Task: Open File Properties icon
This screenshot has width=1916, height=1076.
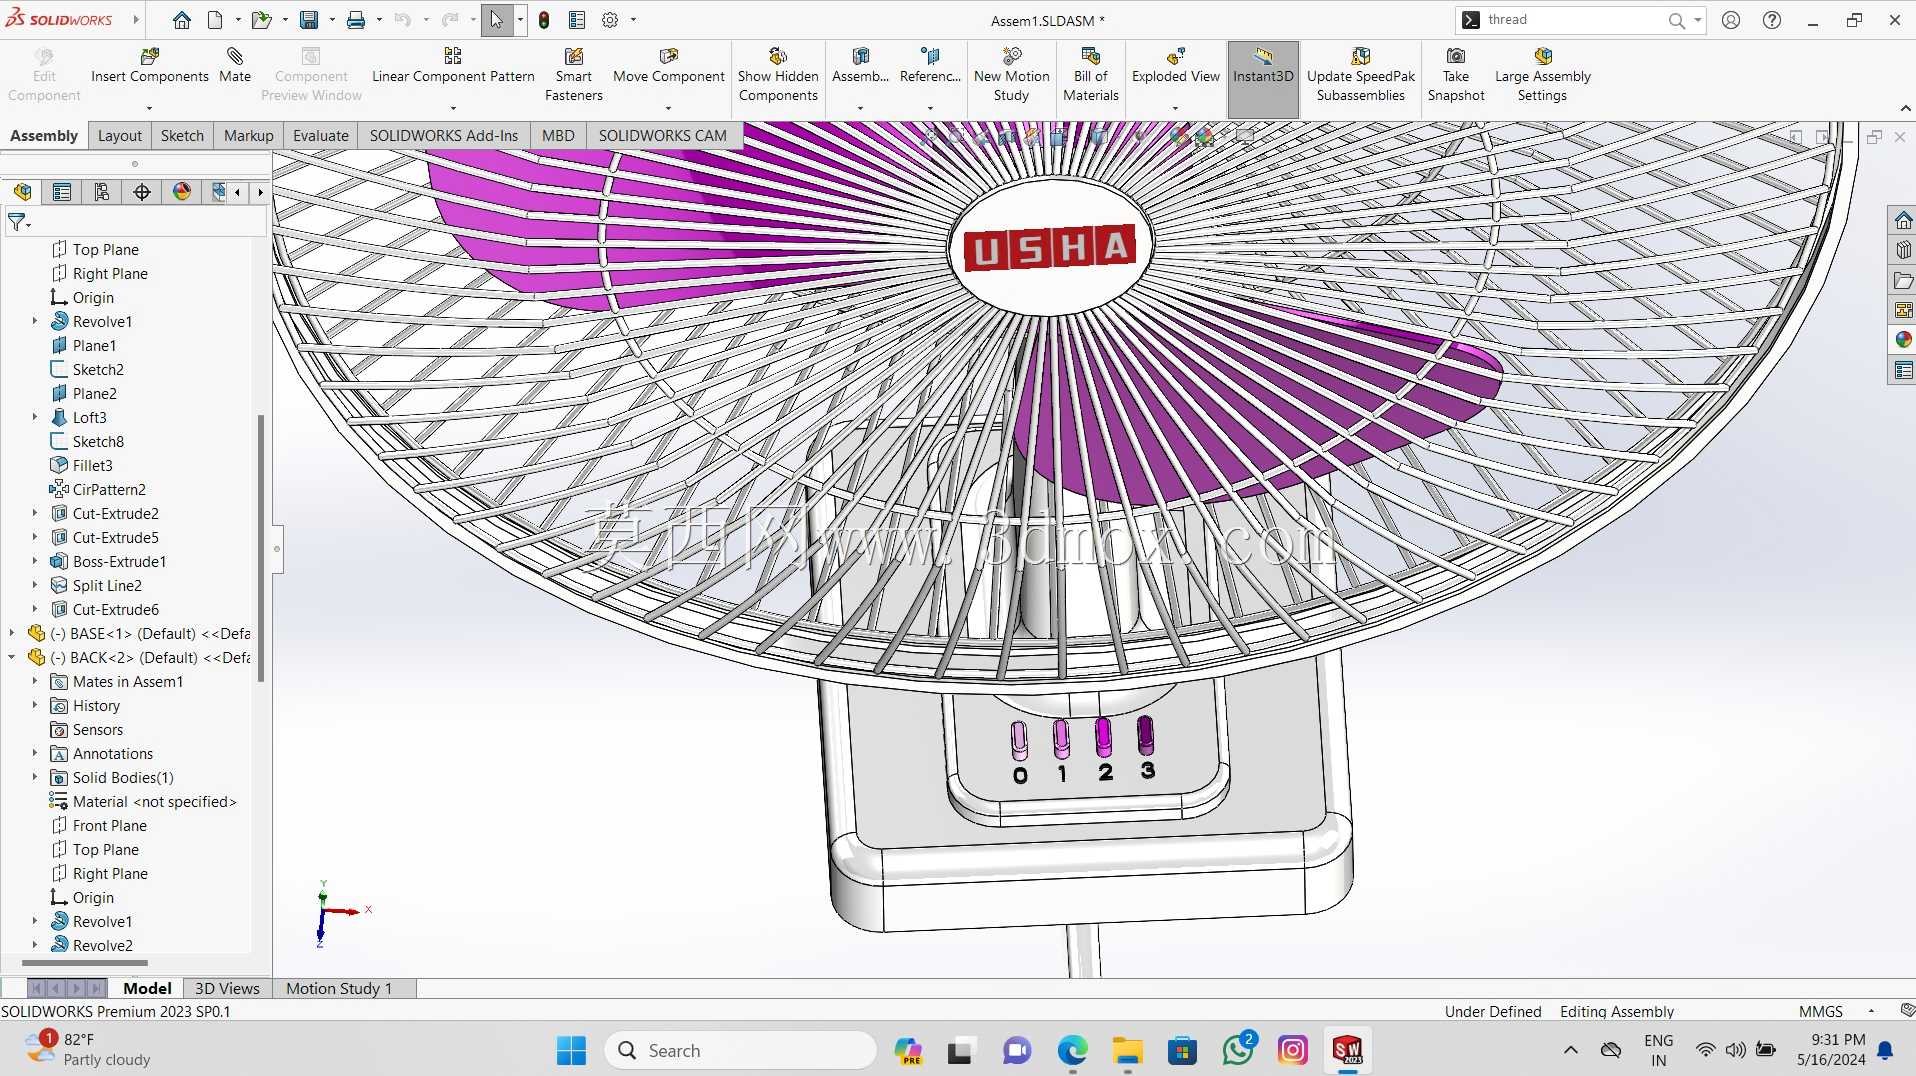Action: [x=577, y=20]
